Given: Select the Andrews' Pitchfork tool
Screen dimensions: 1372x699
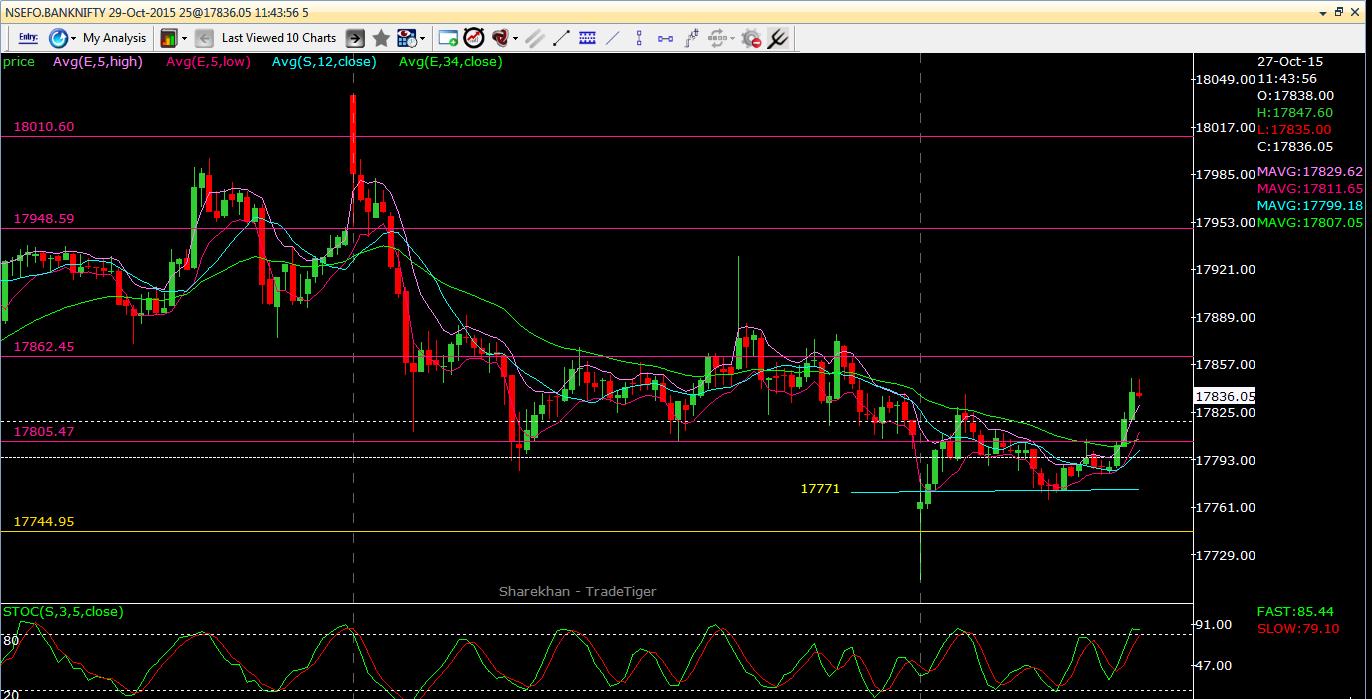Looking at the screenshot, I should point(778,39).
